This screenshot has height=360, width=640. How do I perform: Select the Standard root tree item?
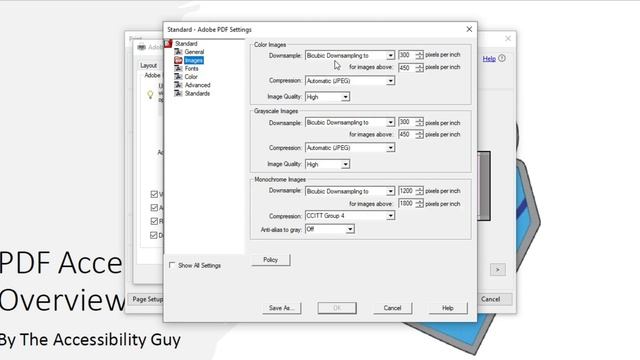[186, 43]
